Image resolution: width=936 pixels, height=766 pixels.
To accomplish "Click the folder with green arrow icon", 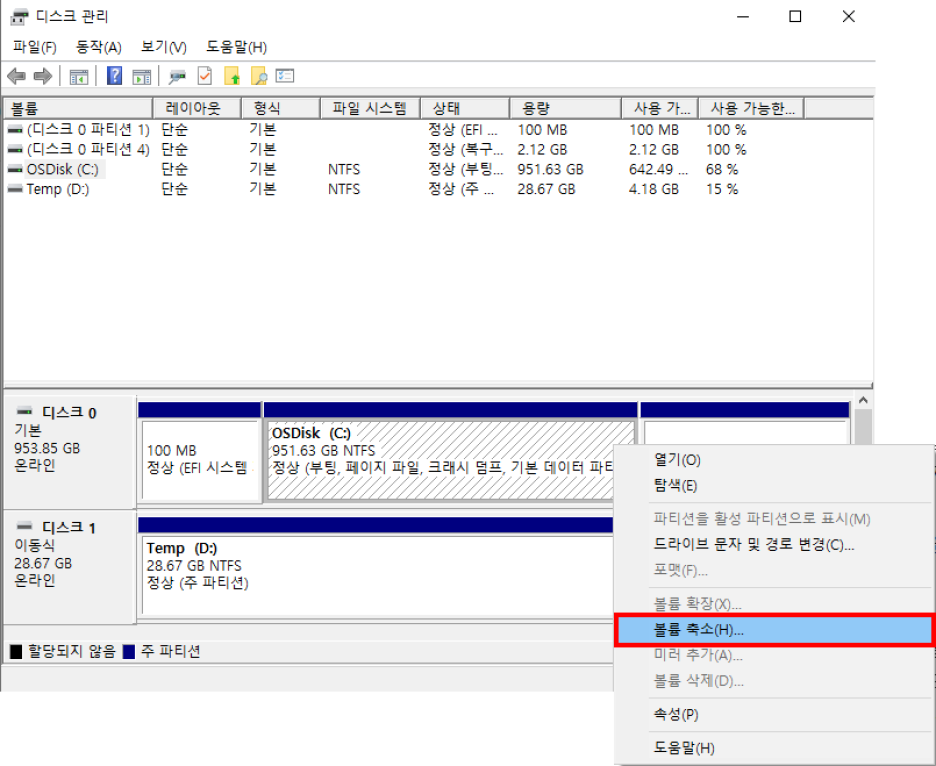I will (232, 76).
